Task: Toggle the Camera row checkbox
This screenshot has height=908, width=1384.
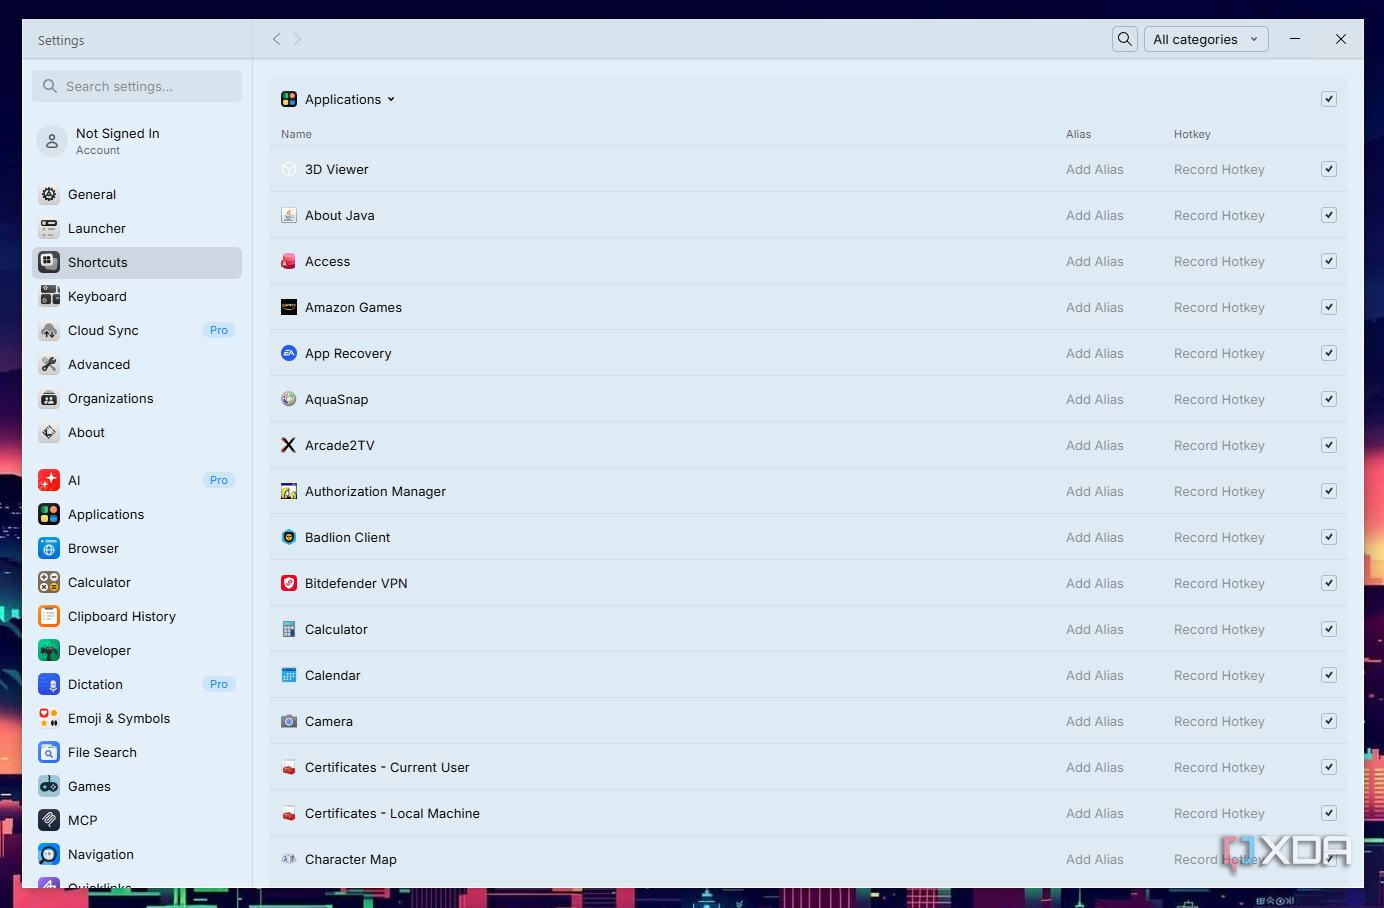Action: (x=1329, y=721)
